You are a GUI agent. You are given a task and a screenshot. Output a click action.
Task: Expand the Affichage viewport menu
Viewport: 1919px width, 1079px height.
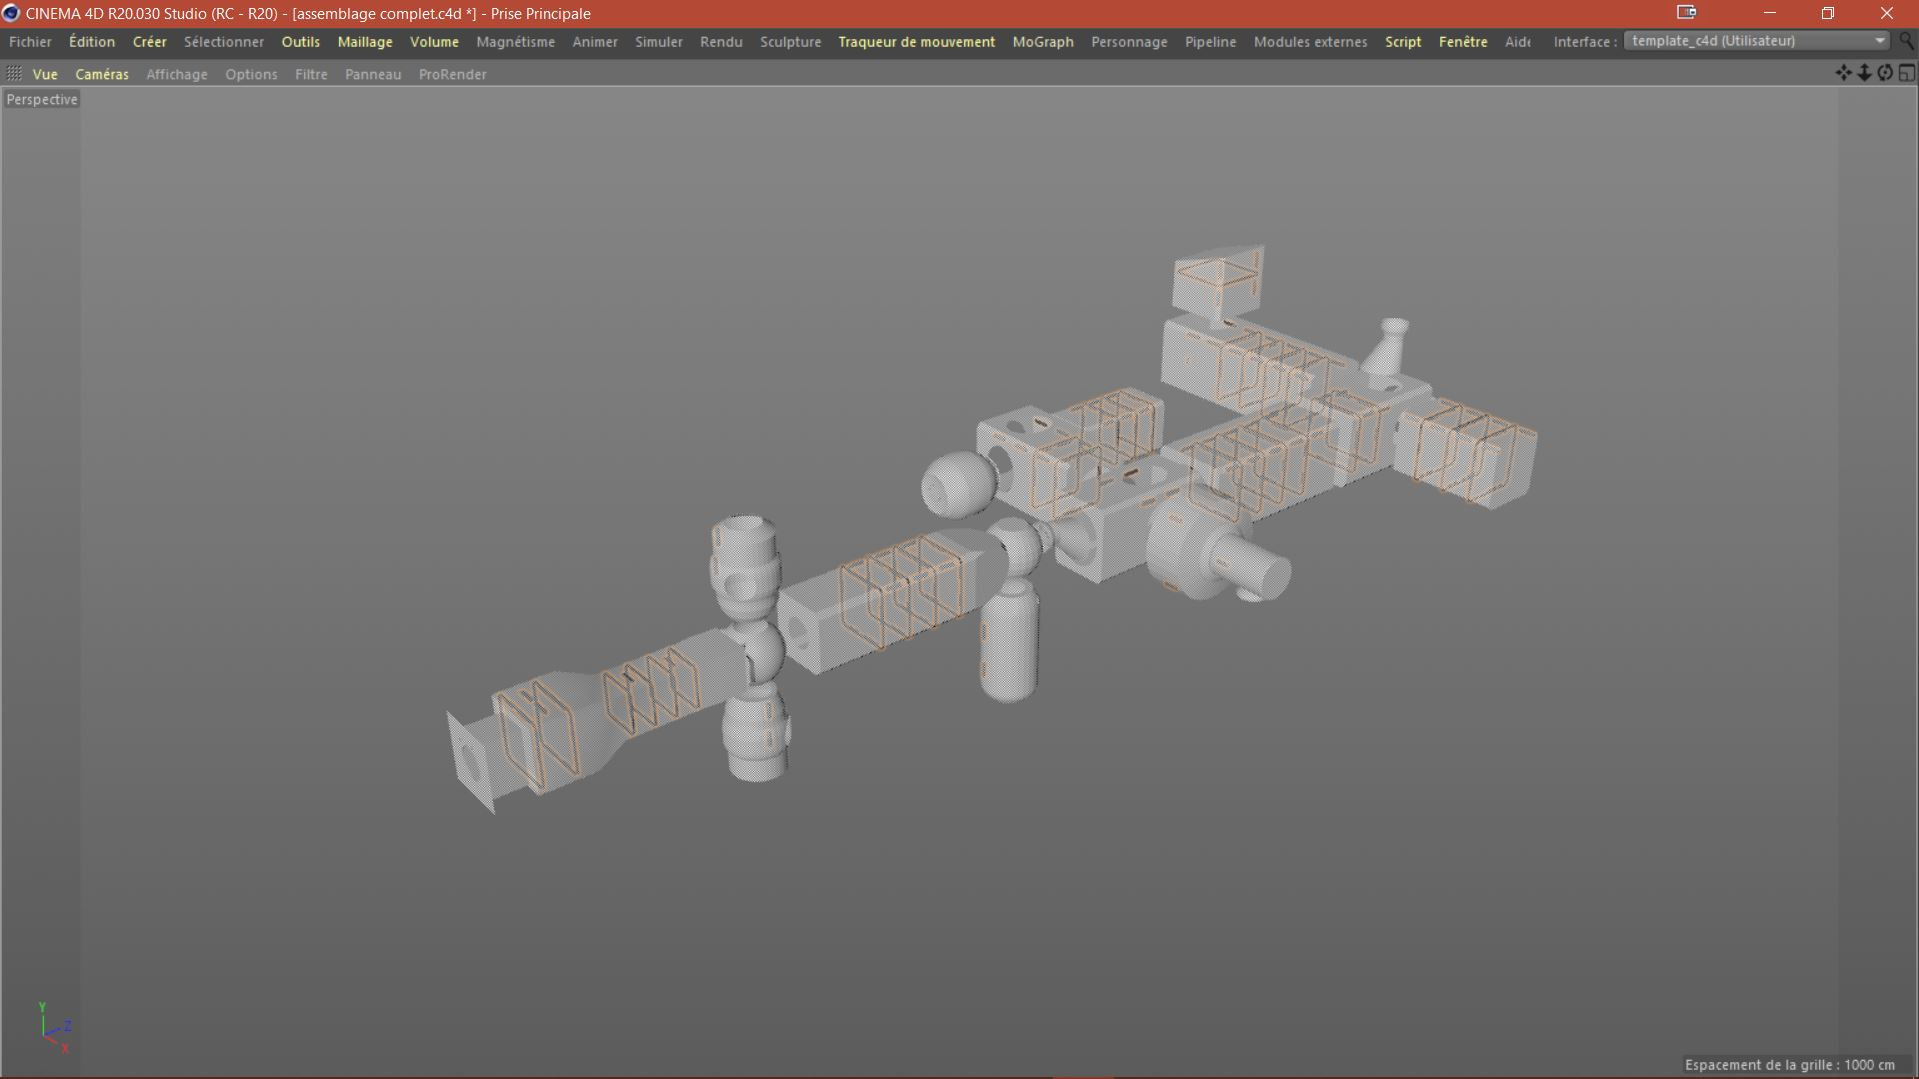point(177,74)
